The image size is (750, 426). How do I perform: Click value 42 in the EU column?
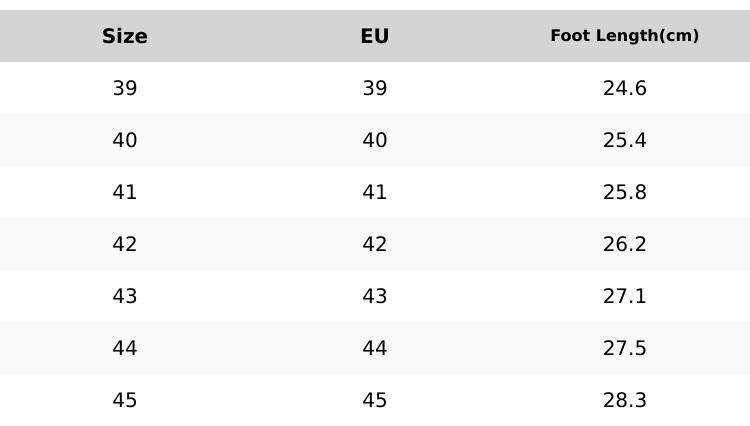coord(375,244)
